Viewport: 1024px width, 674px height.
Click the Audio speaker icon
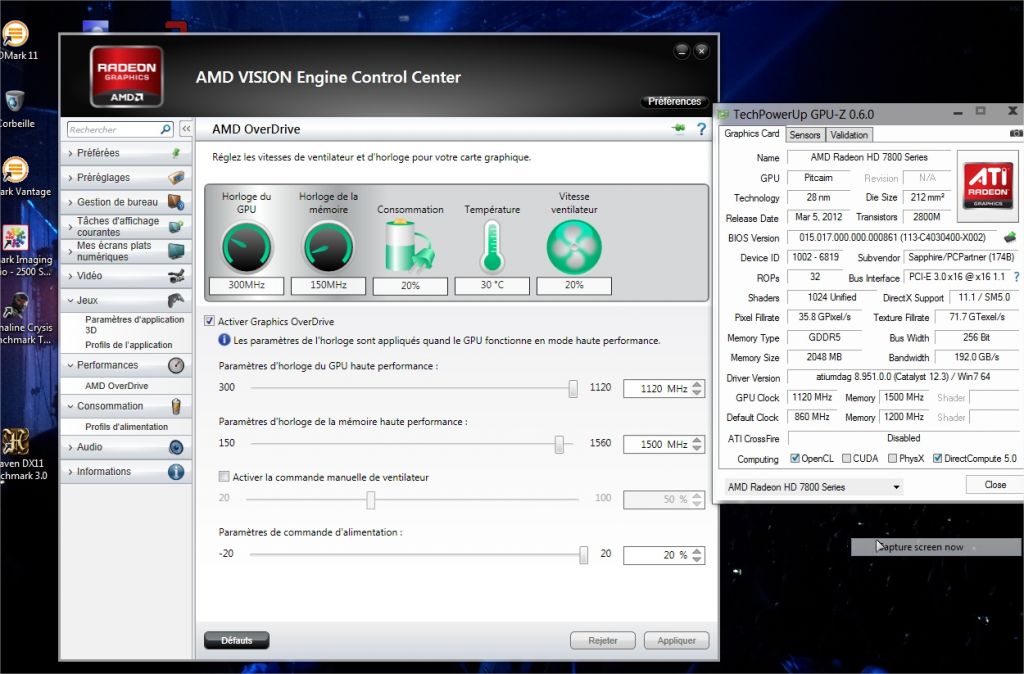click(176, 447)
